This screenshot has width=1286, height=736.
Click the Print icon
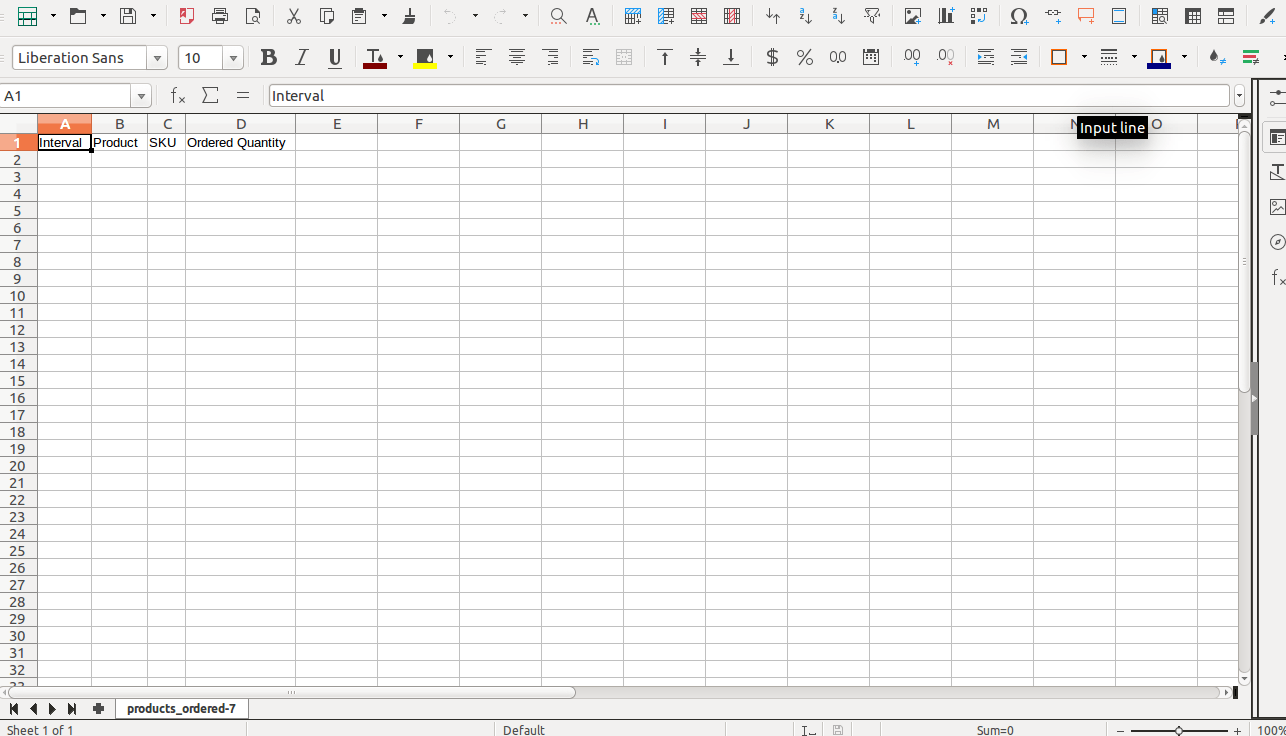click(x=220, y=16)
